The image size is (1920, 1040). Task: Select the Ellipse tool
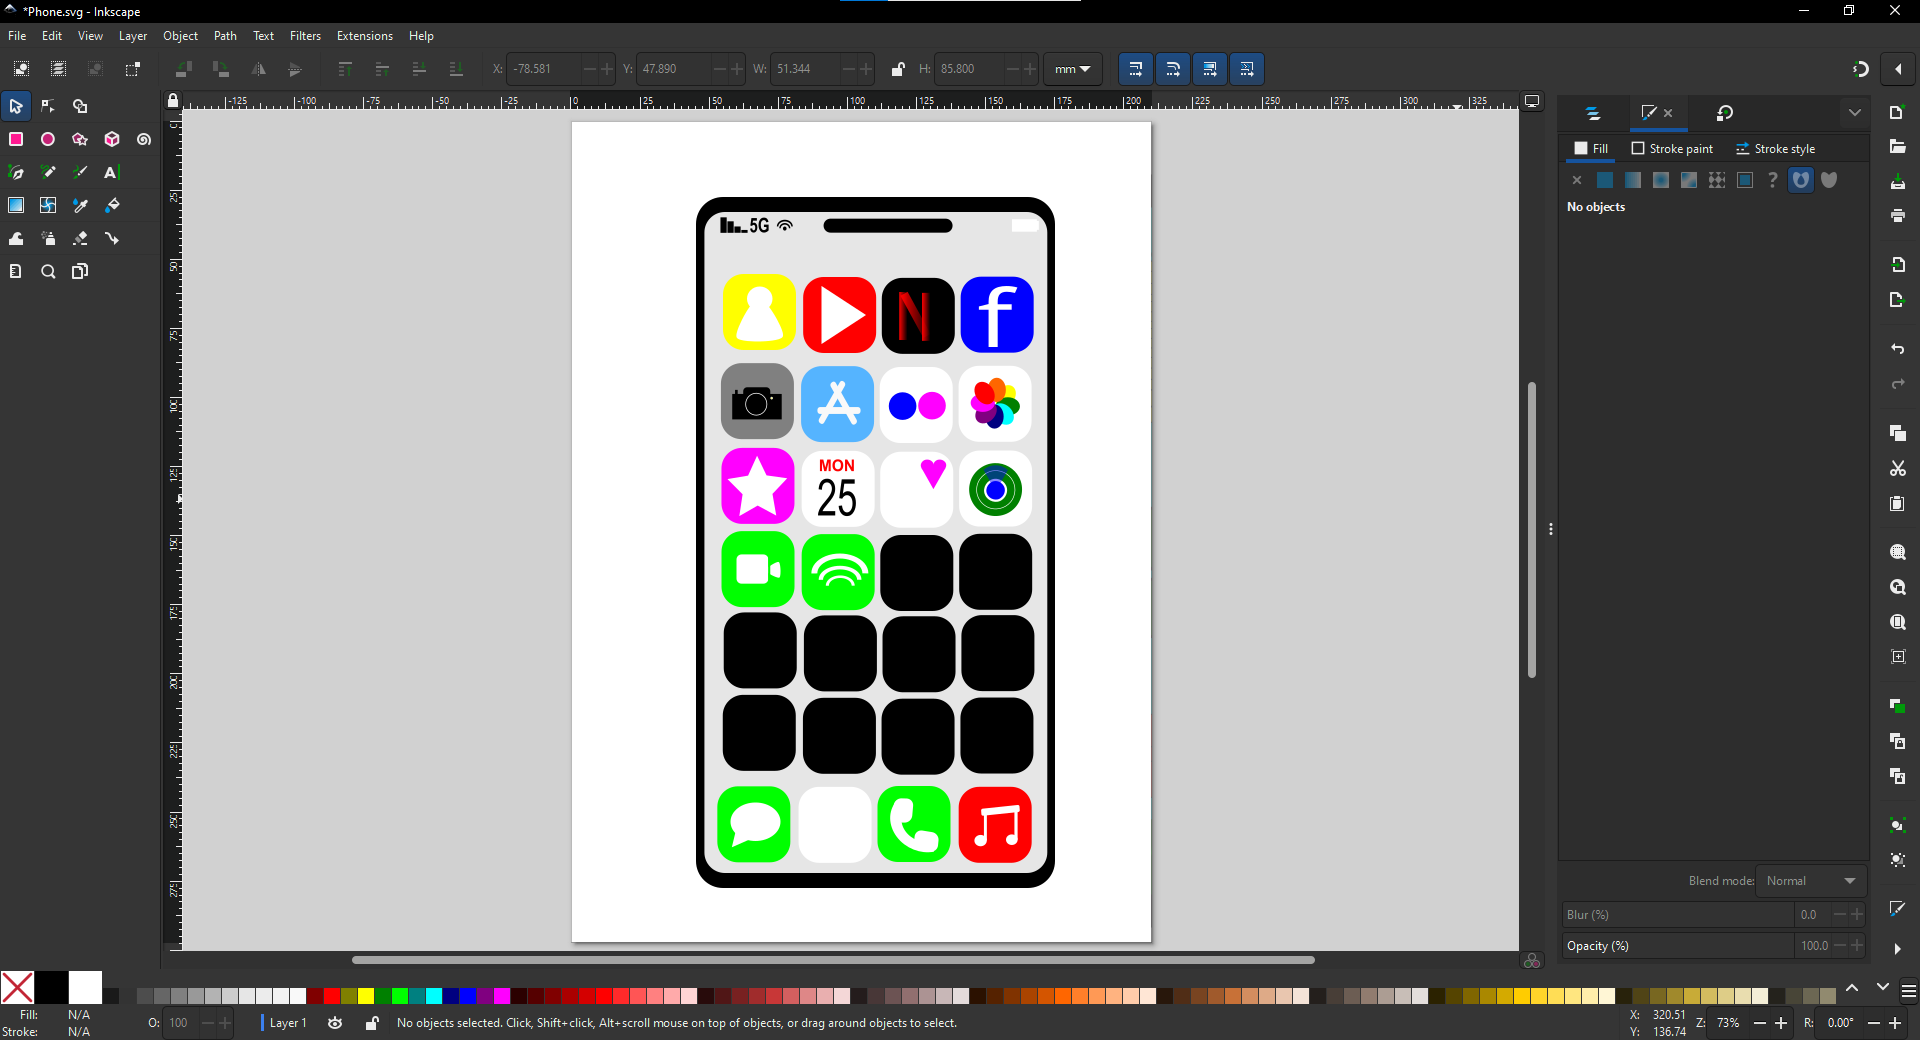point(48,139)
